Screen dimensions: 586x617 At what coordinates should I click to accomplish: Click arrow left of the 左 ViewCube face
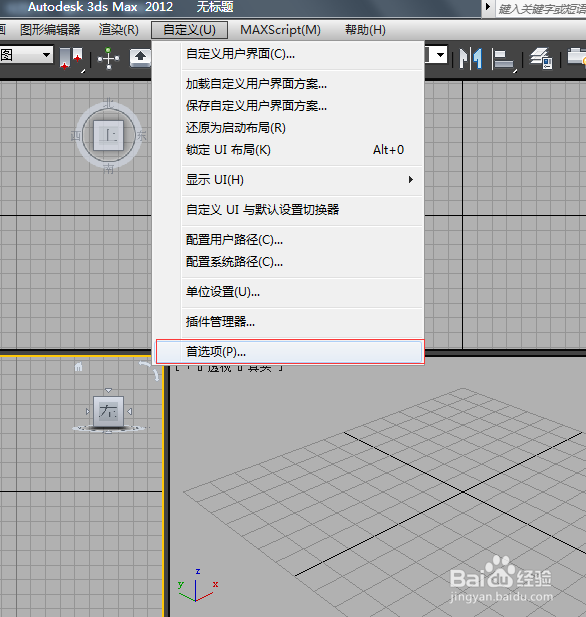(87, 412)
